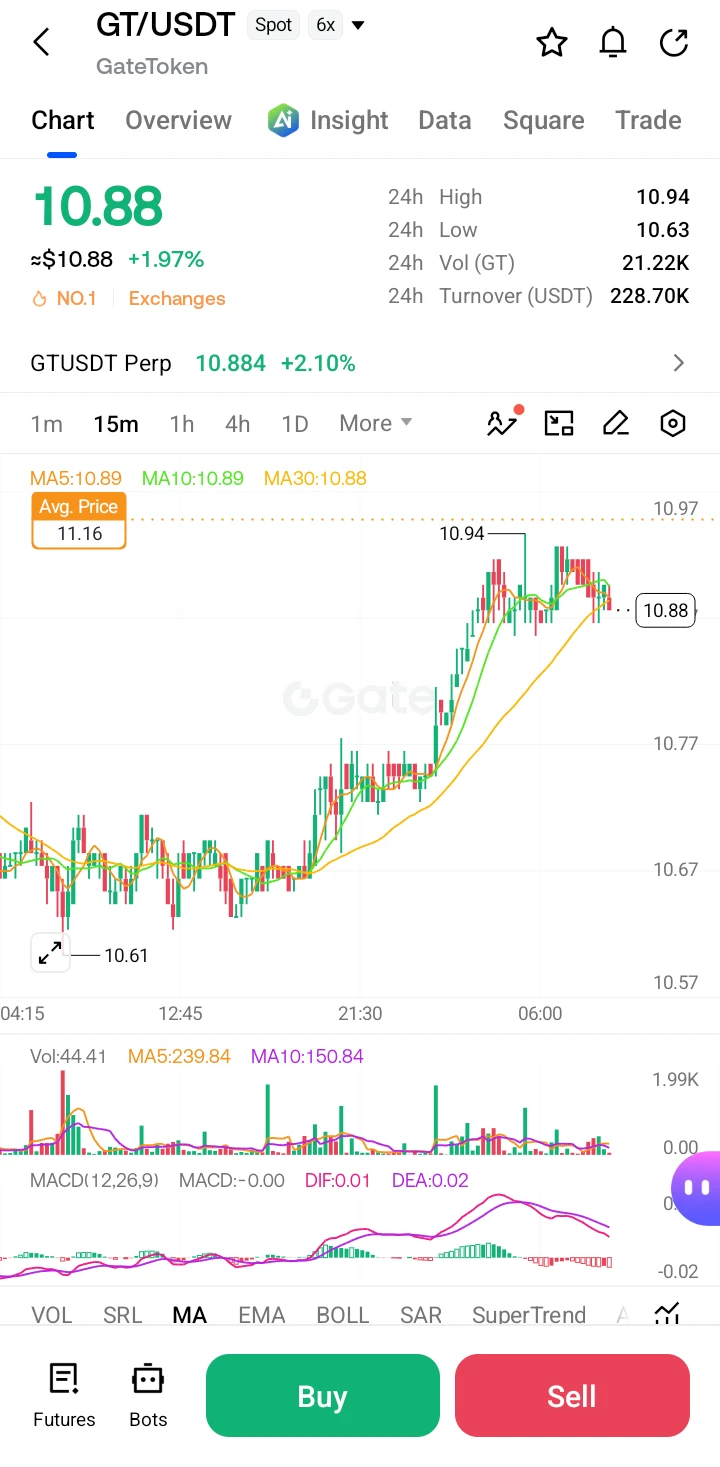Tap the 24h Low value 10.63
This screenshot has width=720, height=1467.
663,230
